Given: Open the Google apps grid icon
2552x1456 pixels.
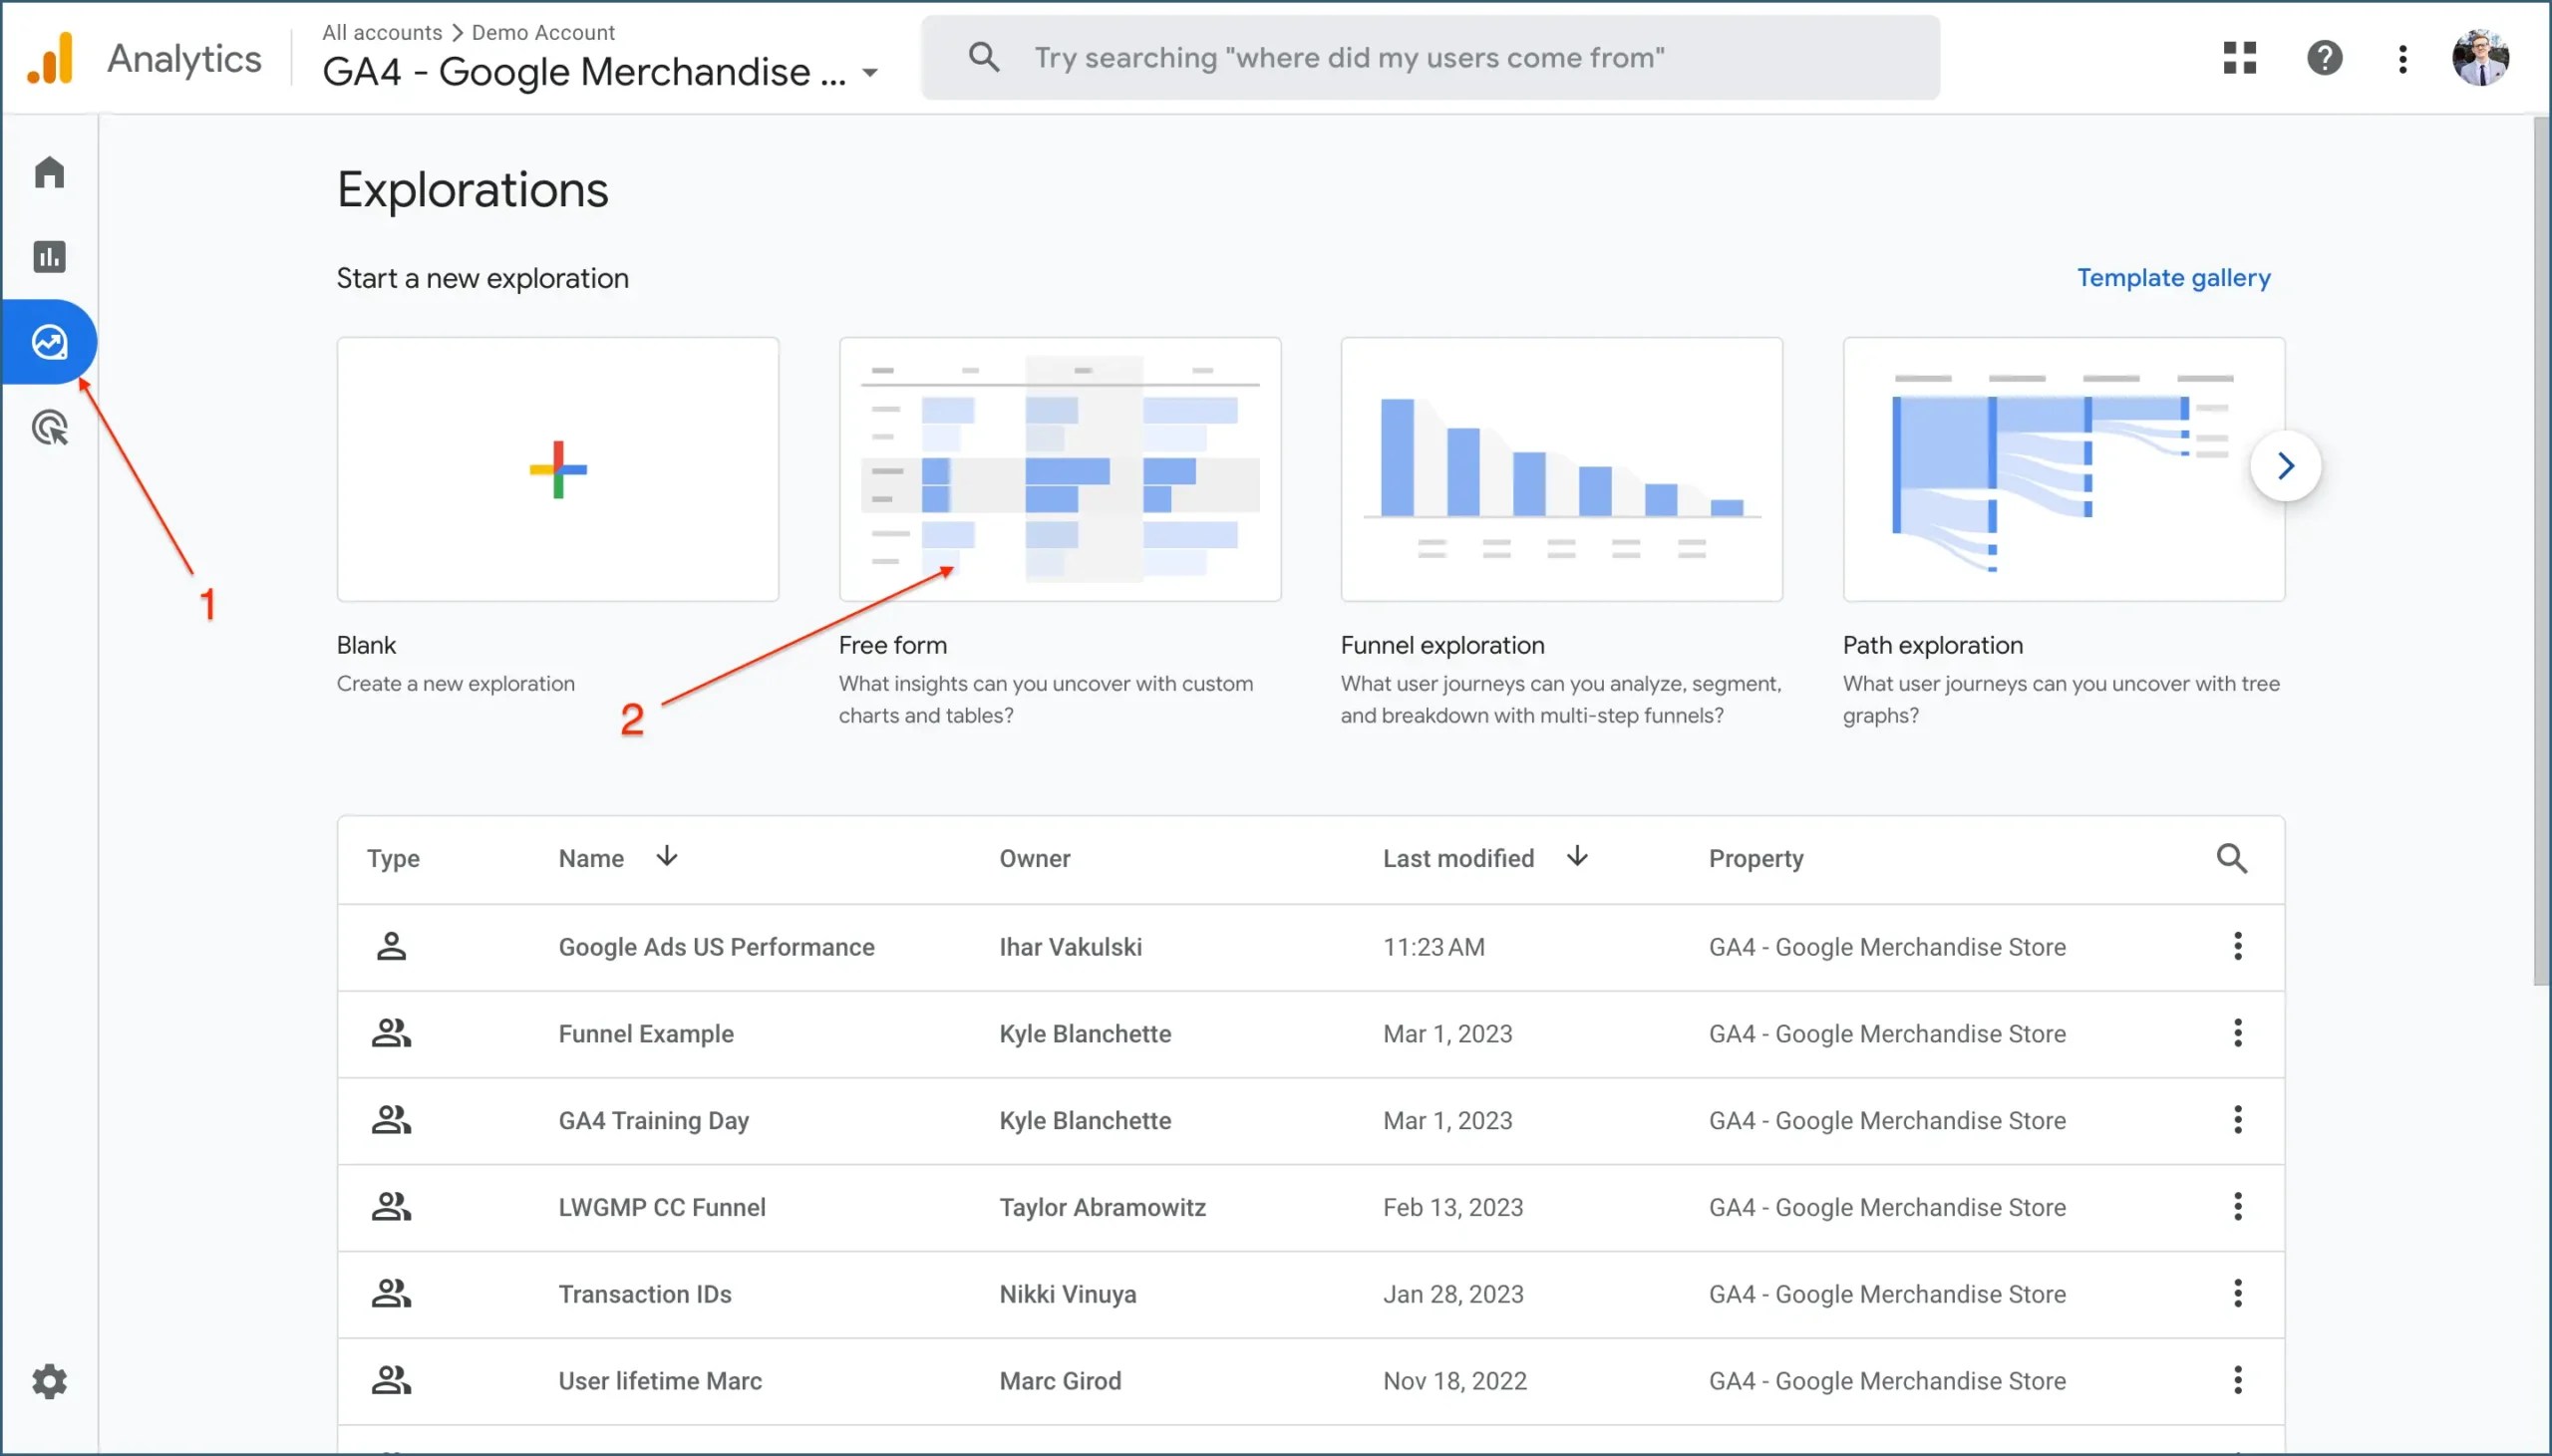Looking at the screenshot, I should coord(2239,58).
